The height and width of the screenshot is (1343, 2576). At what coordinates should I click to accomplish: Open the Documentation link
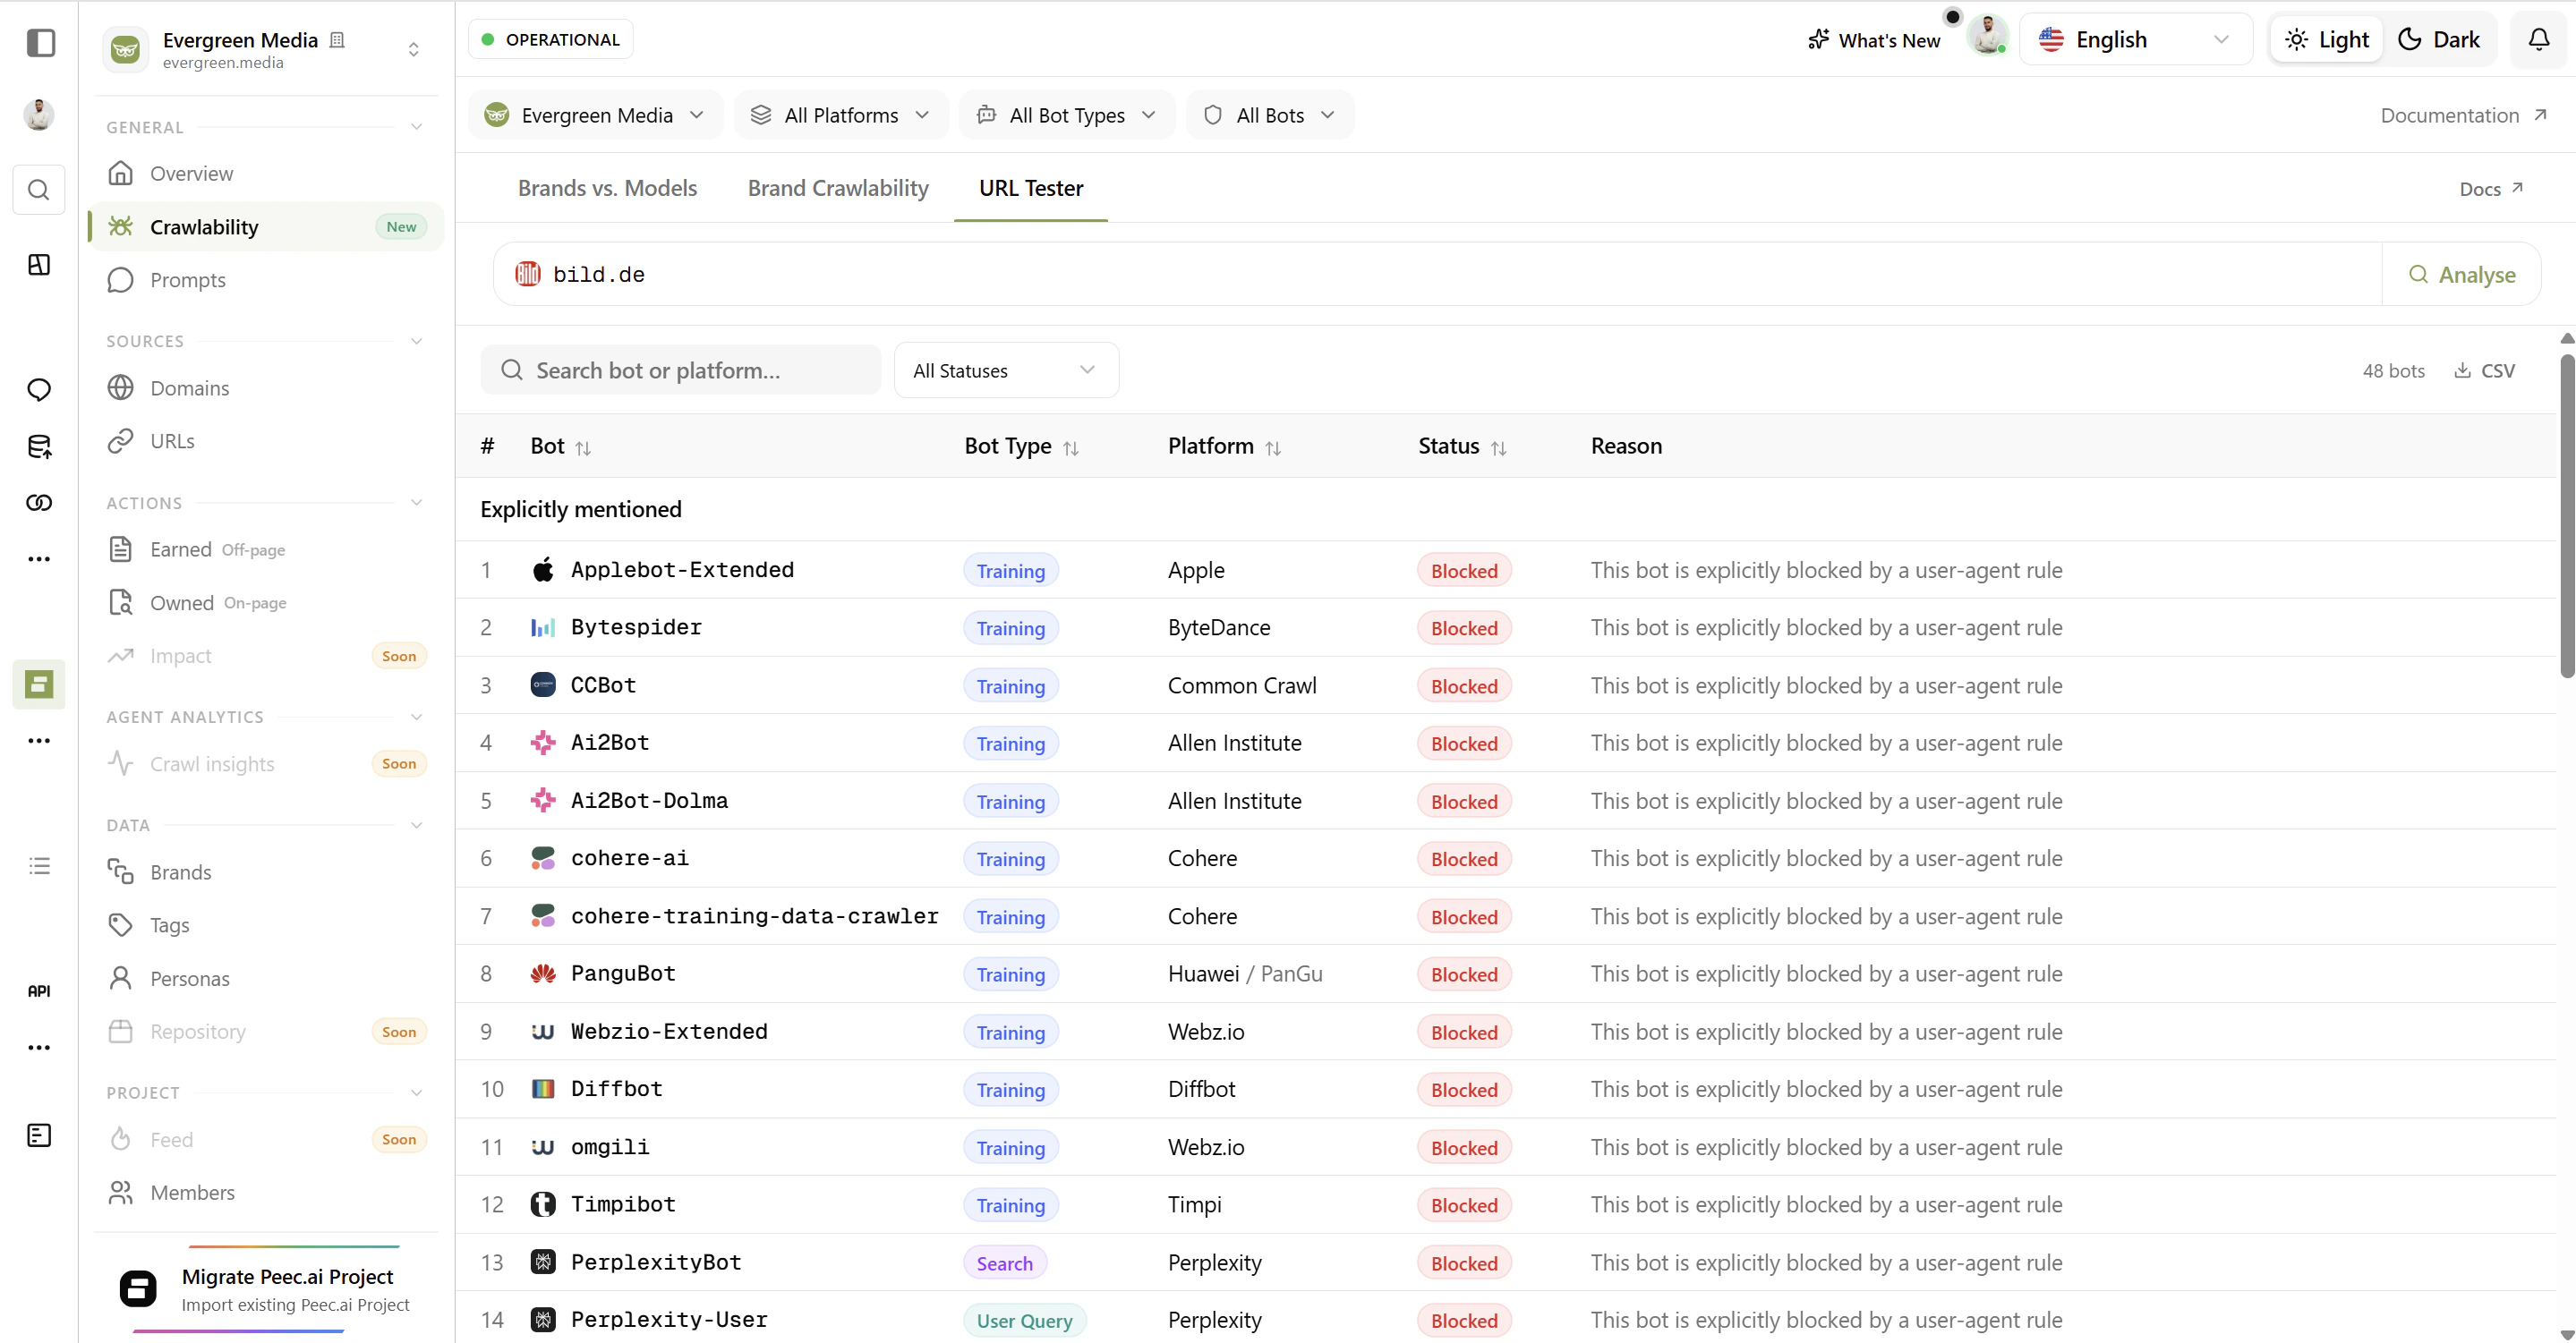tap(2464, 115)
